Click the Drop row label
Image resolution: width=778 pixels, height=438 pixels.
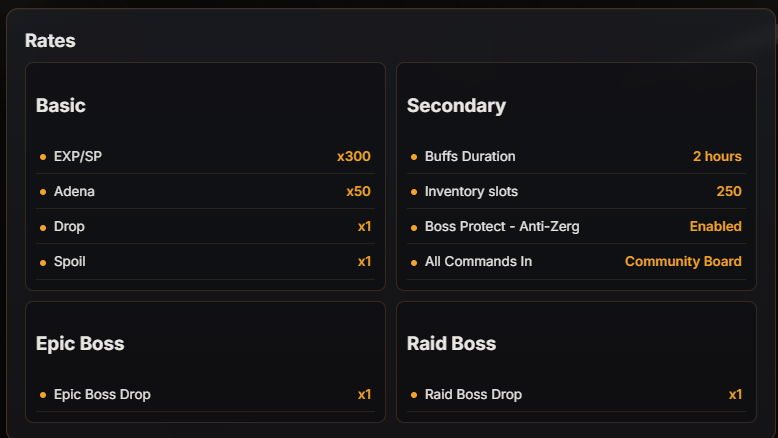pyautogui.click(x=69, y=227)
